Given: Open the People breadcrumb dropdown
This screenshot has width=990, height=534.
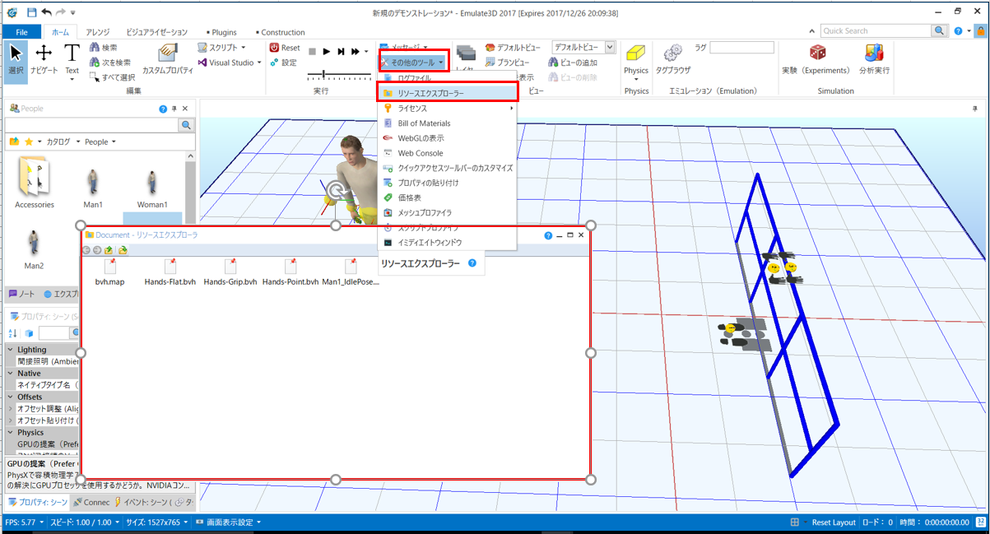Looking at the screenshot, I should 114,142.
